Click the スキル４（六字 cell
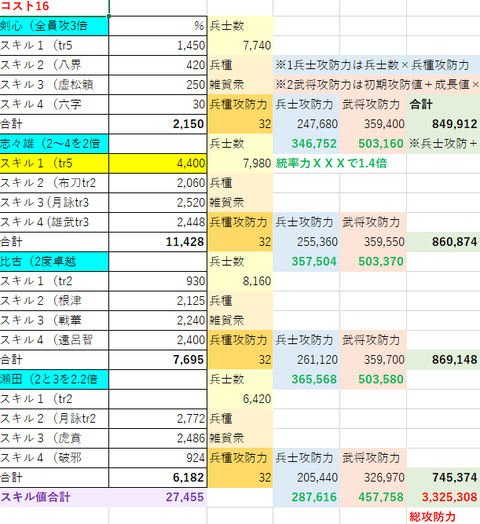480x524 pixels. (54, 104)
